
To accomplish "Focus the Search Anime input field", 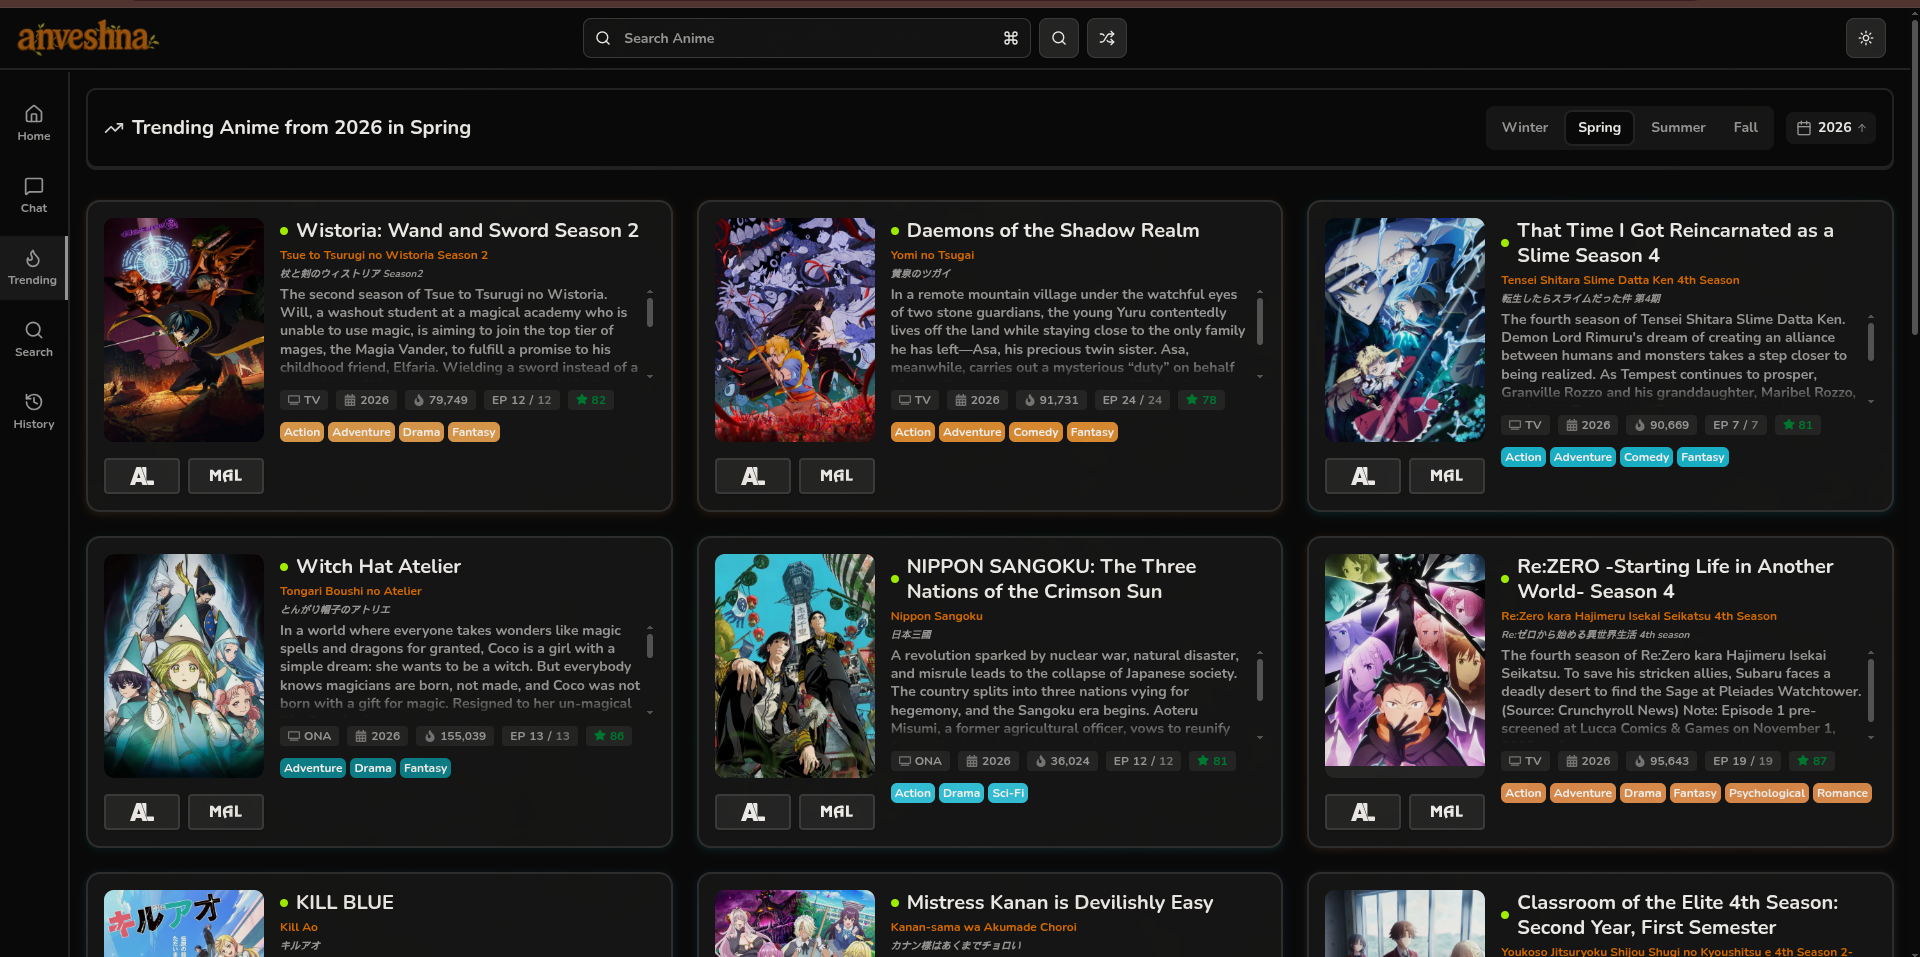I will pyautogui.click(x=806, y=38).
